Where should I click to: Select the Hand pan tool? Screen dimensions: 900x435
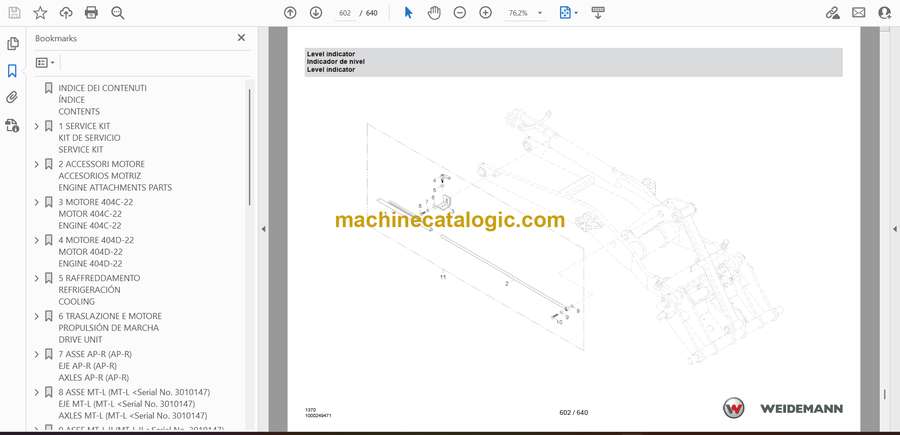[x=435, y=13]
